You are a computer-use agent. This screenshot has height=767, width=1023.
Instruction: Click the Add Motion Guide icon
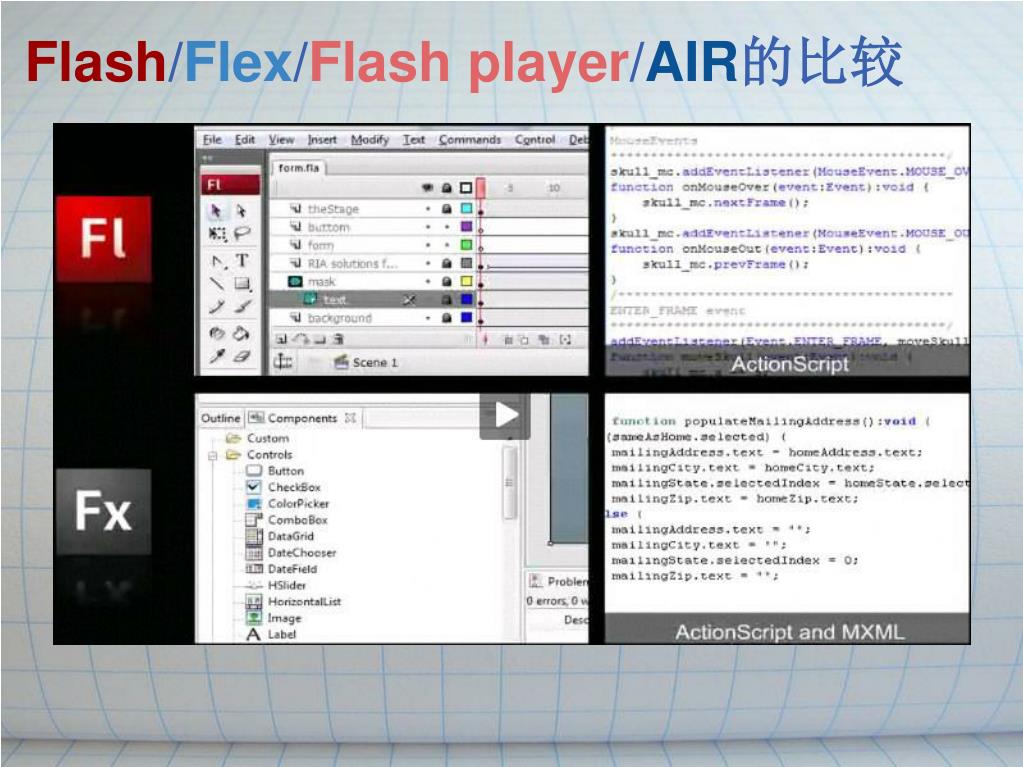301,339
